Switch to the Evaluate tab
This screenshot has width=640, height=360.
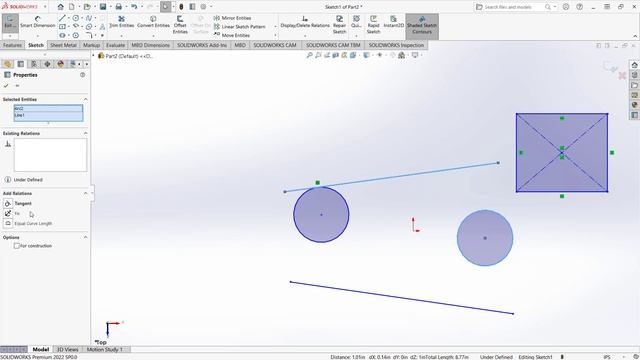coord(116,45)
